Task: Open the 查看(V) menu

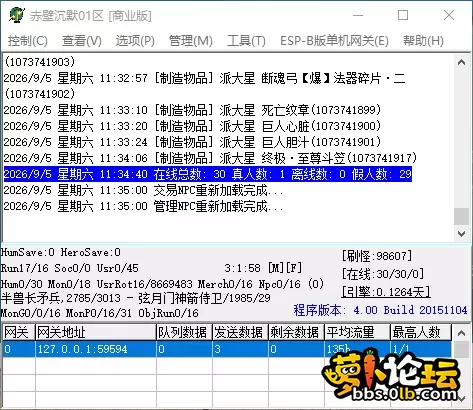Action: click(82, 41)
